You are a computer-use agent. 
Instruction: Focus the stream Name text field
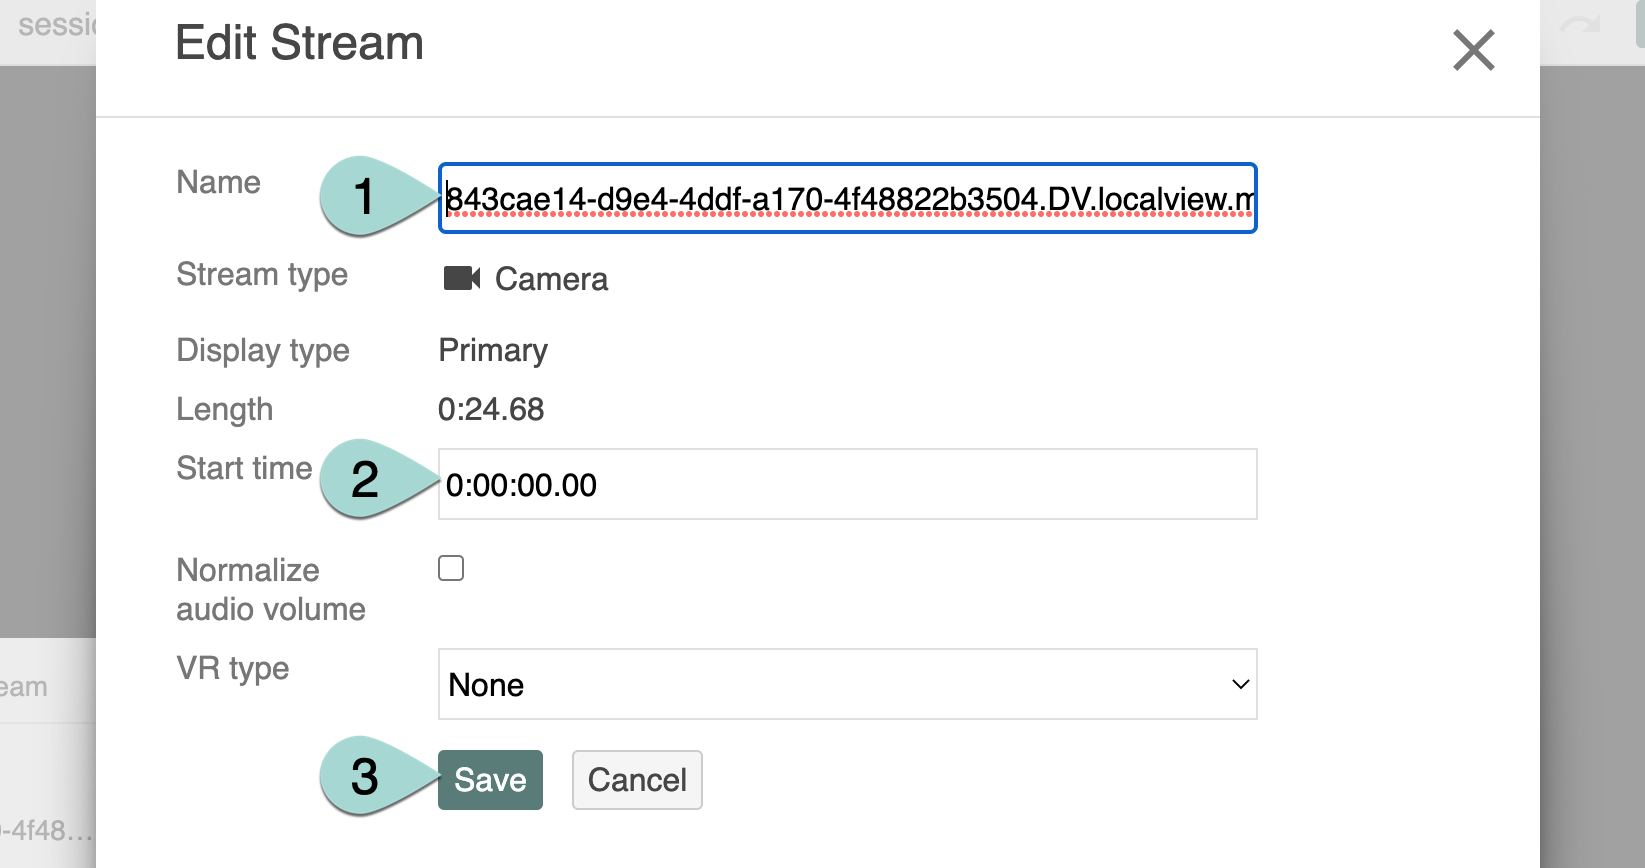pos(846,198)
